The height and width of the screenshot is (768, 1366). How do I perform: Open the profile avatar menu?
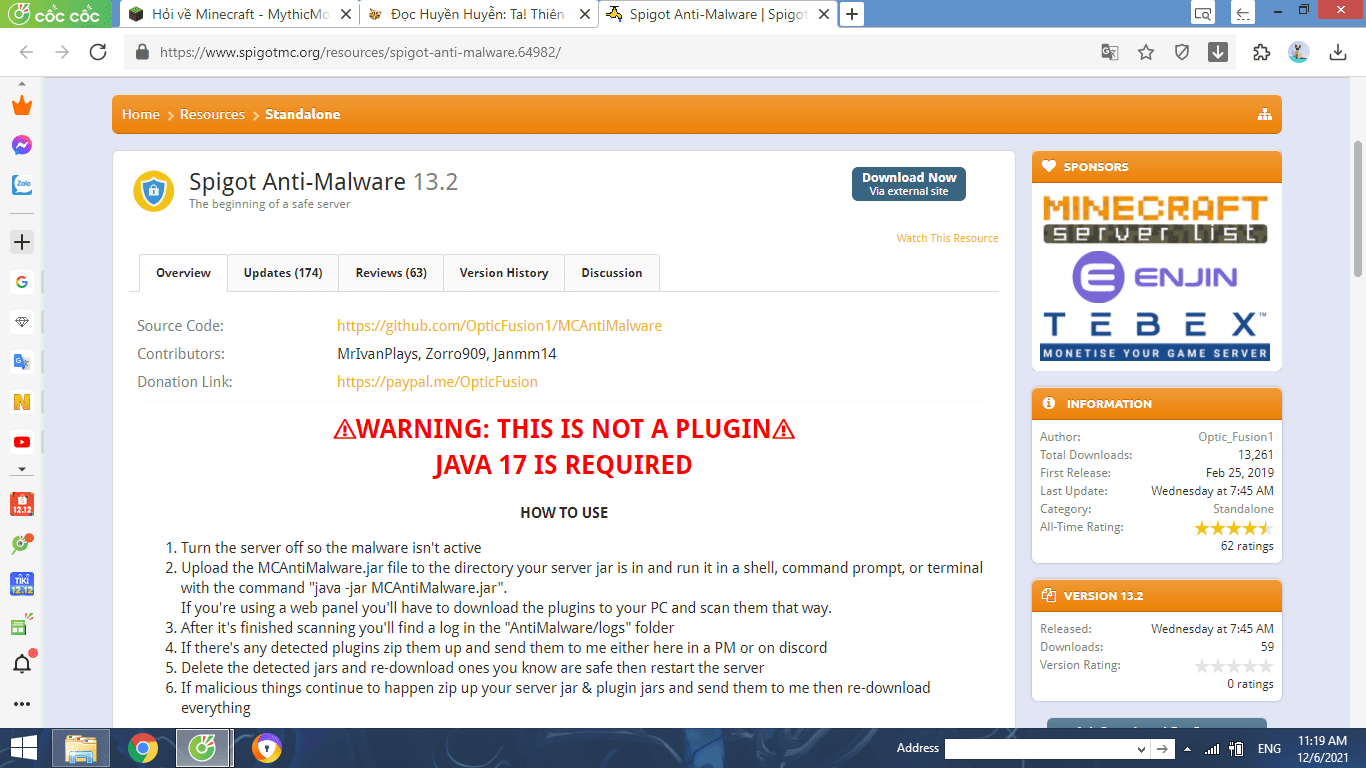[1299, 52]
